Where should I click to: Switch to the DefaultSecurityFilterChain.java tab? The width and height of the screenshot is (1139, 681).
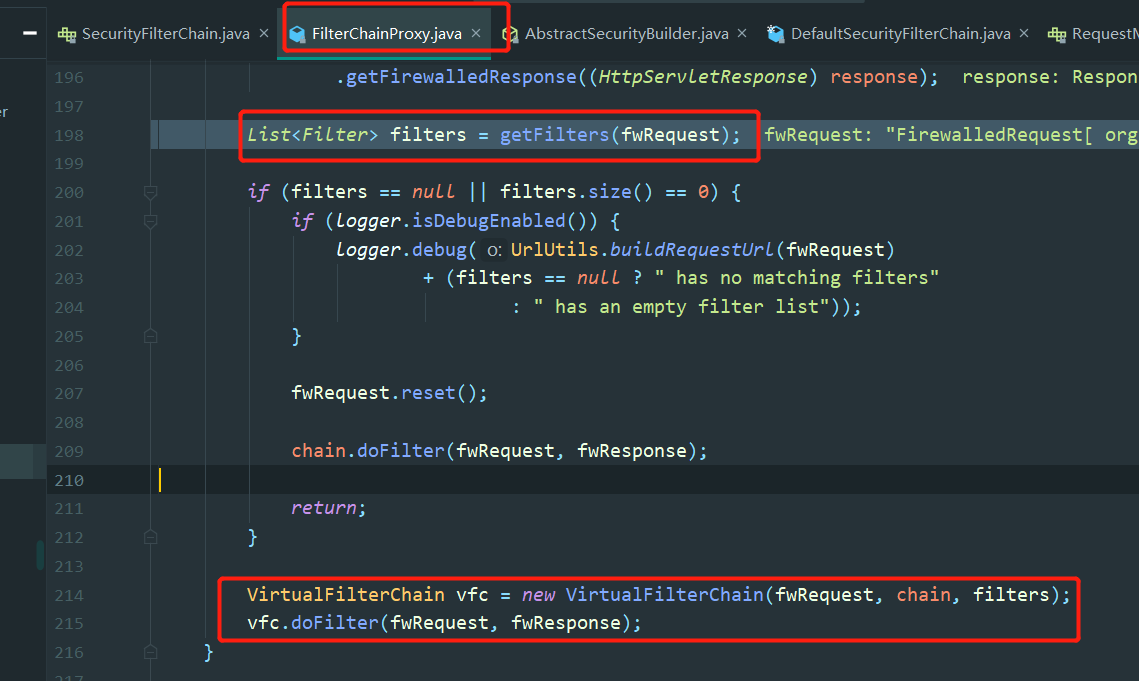pyautogui.click(x=900, y=32)
